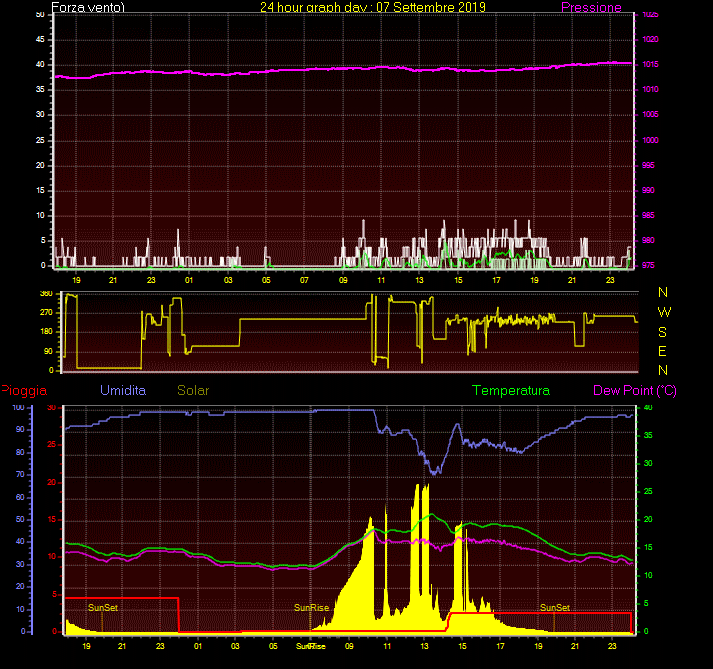
Task: Click the 'SunRise' marker label inside bottom graph
Action: pyautogui.click(x=311, y=608)
